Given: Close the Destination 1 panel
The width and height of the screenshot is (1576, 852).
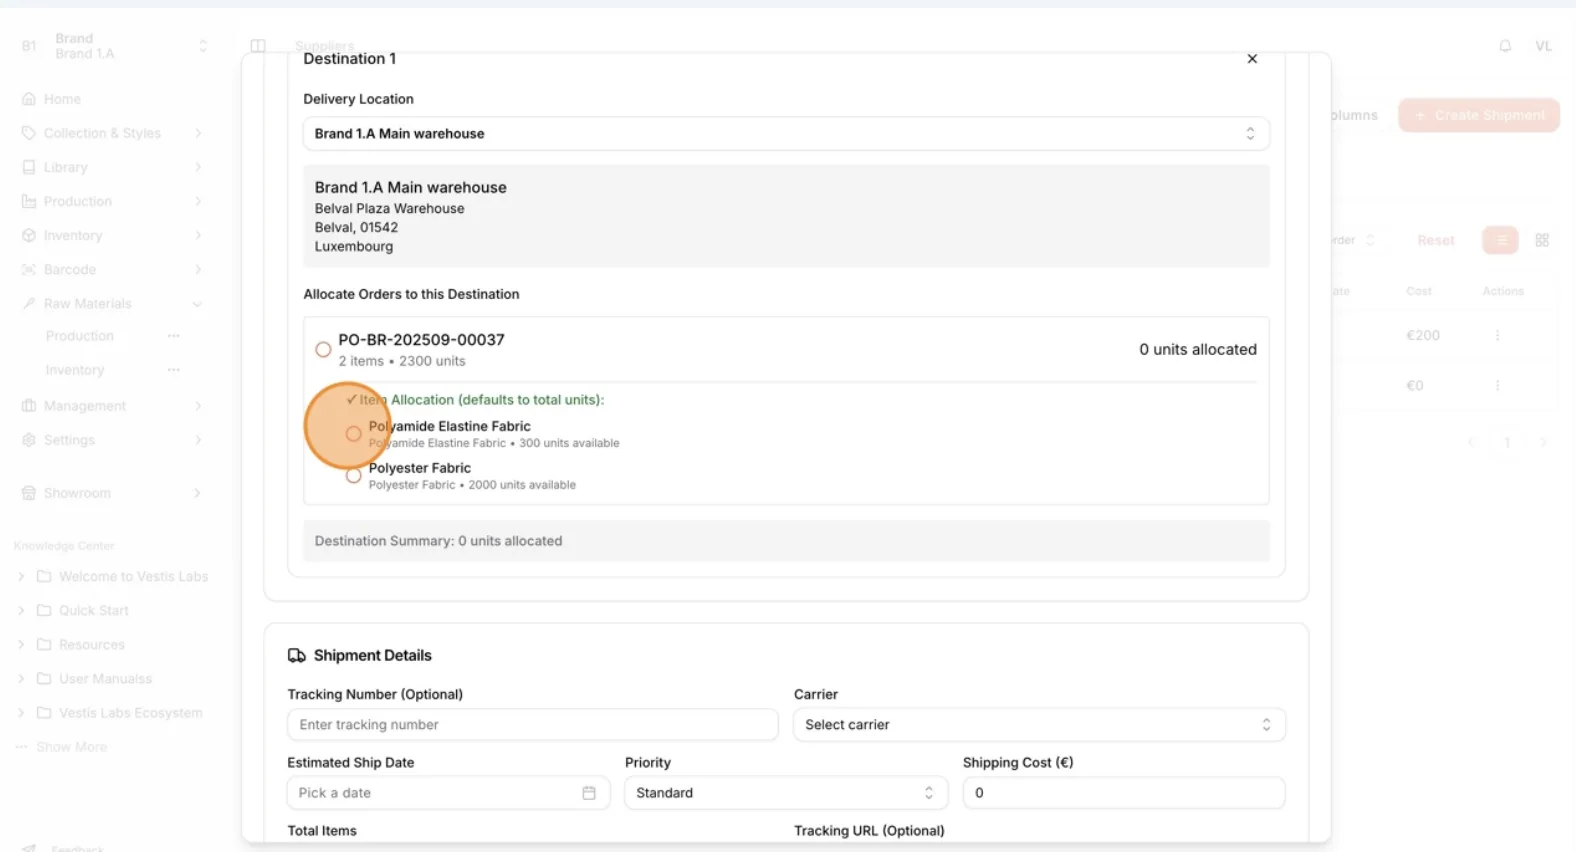Looking at the screenshot, I should pyautogui.click(x=1252, y=59).
